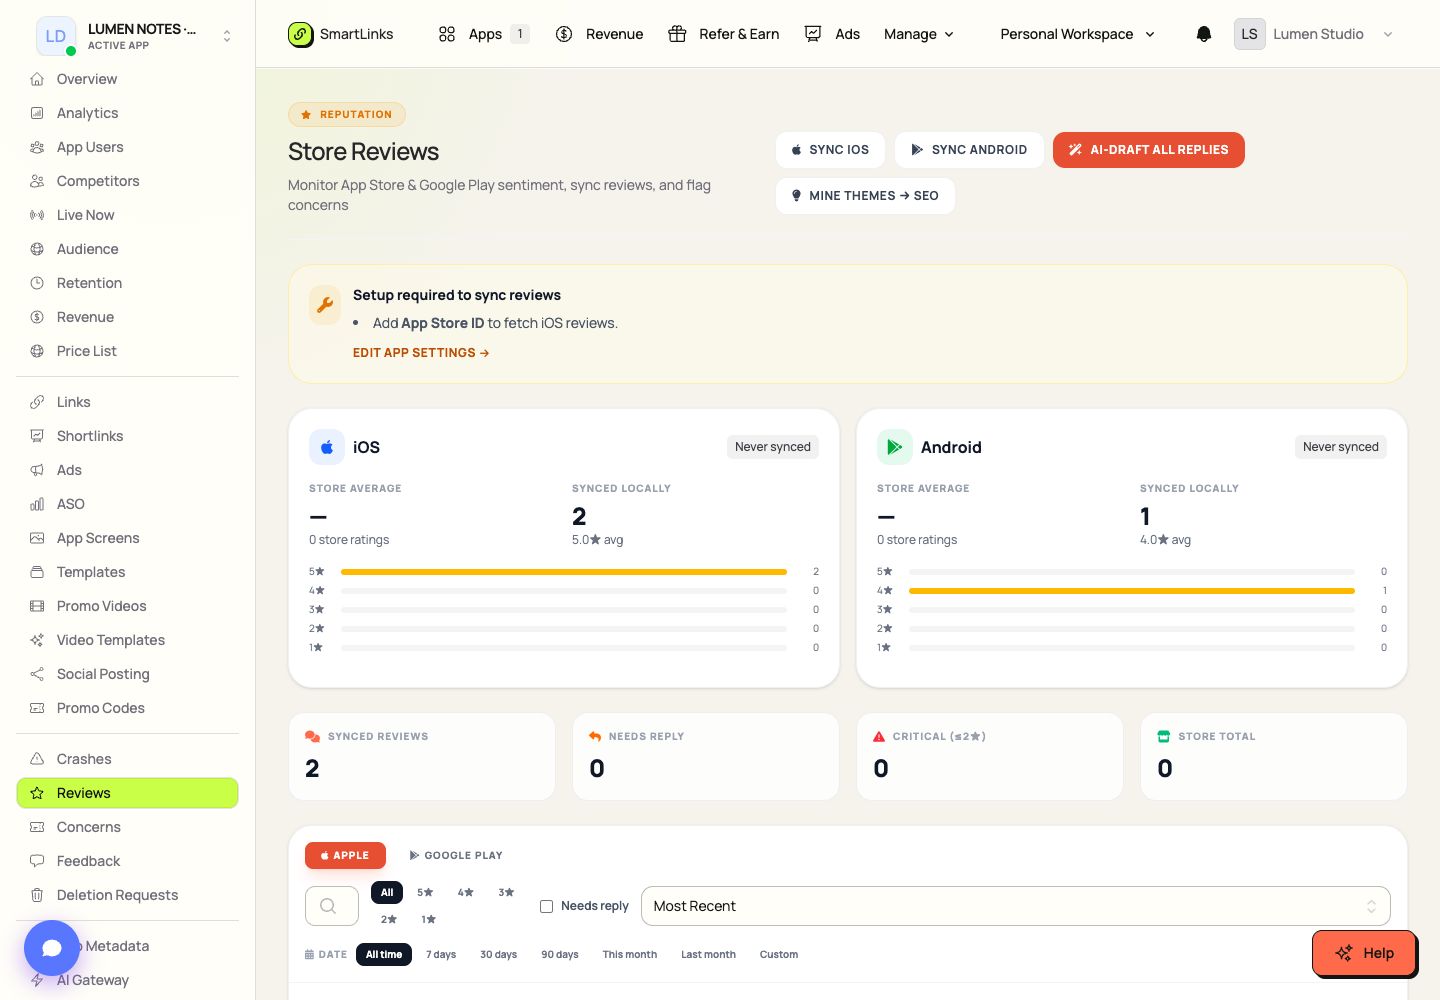Viewport: 1440px width, 1000px height.
Task: Click the Promo Videos film icon
Action: click(37, 606)
